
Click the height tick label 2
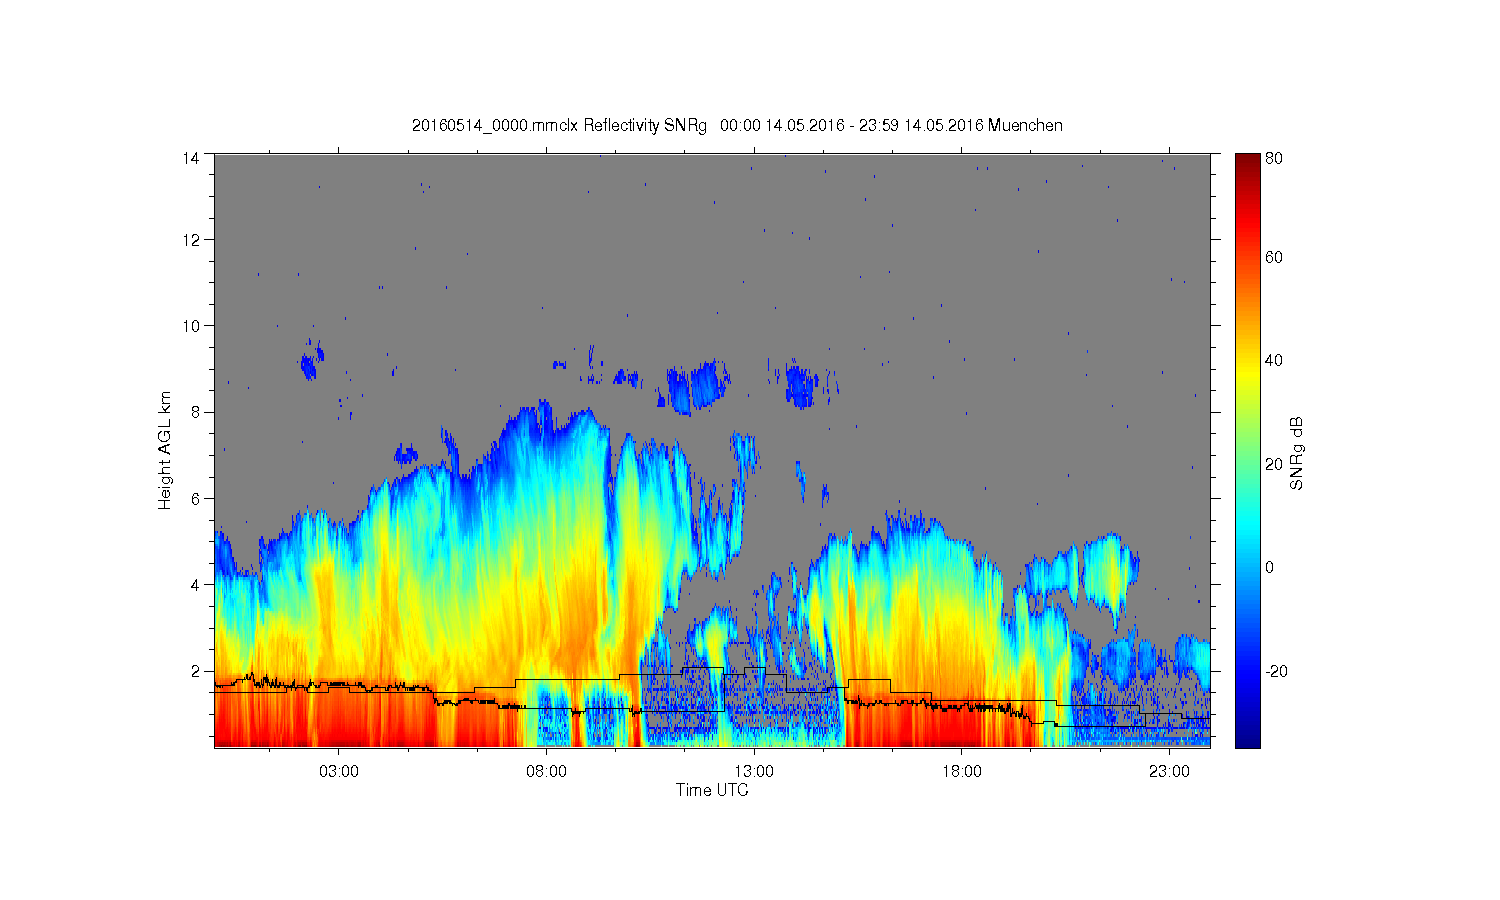[x=195, y=671]
